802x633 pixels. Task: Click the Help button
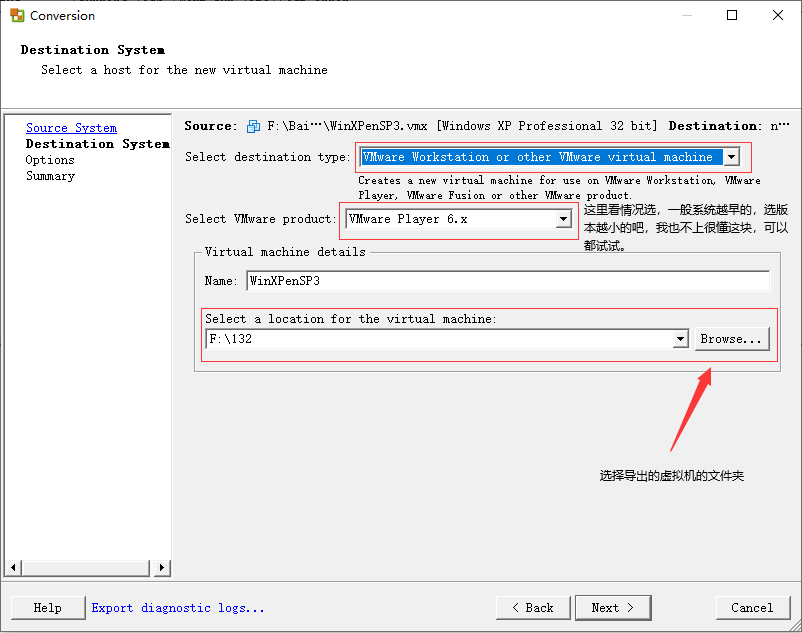click(x=48, y=608)
